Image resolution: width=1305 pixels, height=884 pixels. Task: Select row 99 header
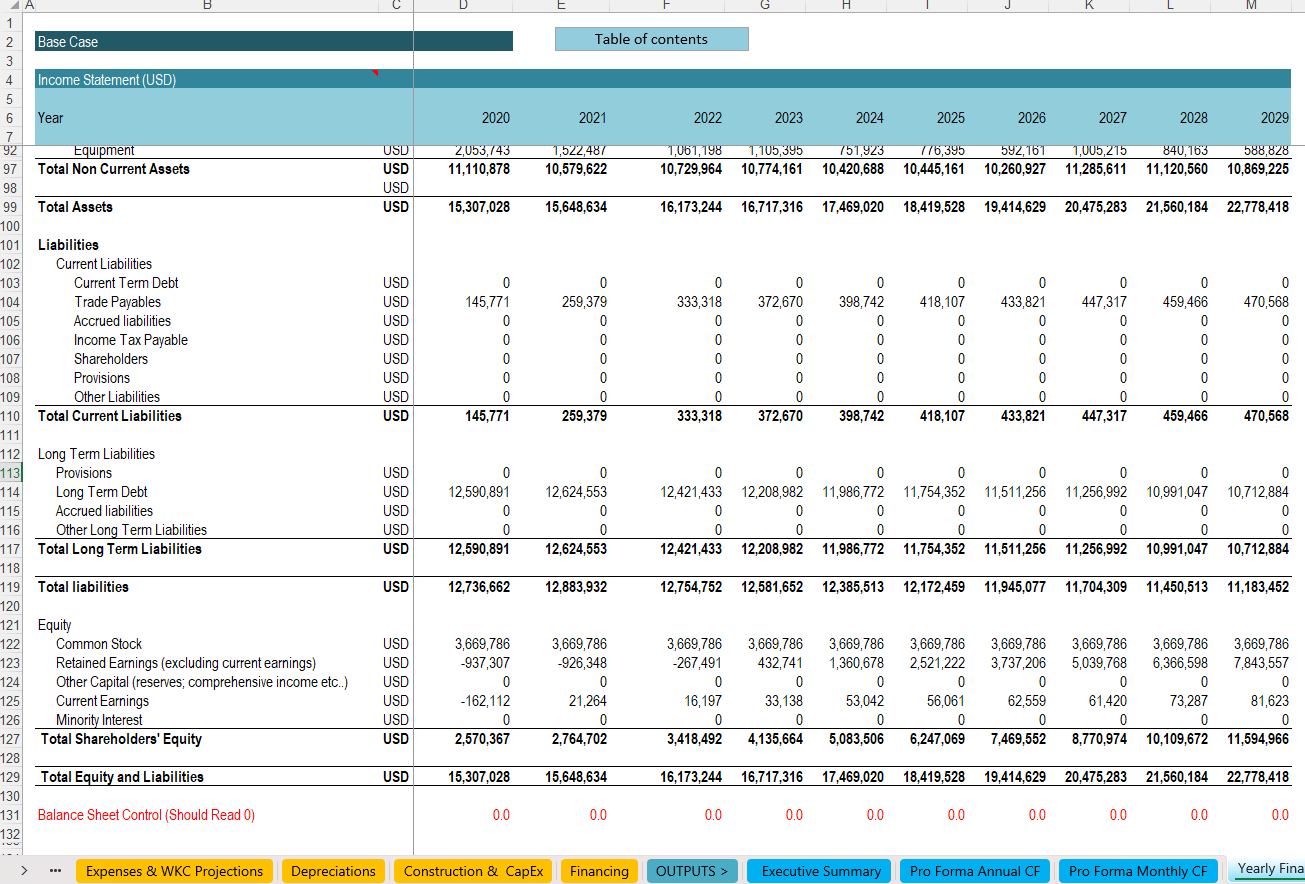pos(11,207)
